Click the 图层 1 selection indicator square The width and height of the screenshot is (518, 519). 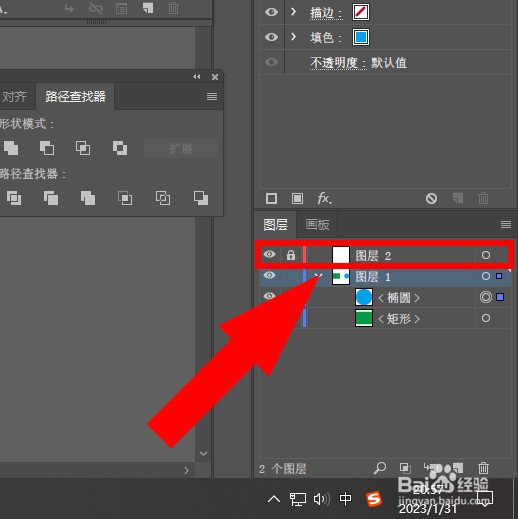tap(499, 276)
